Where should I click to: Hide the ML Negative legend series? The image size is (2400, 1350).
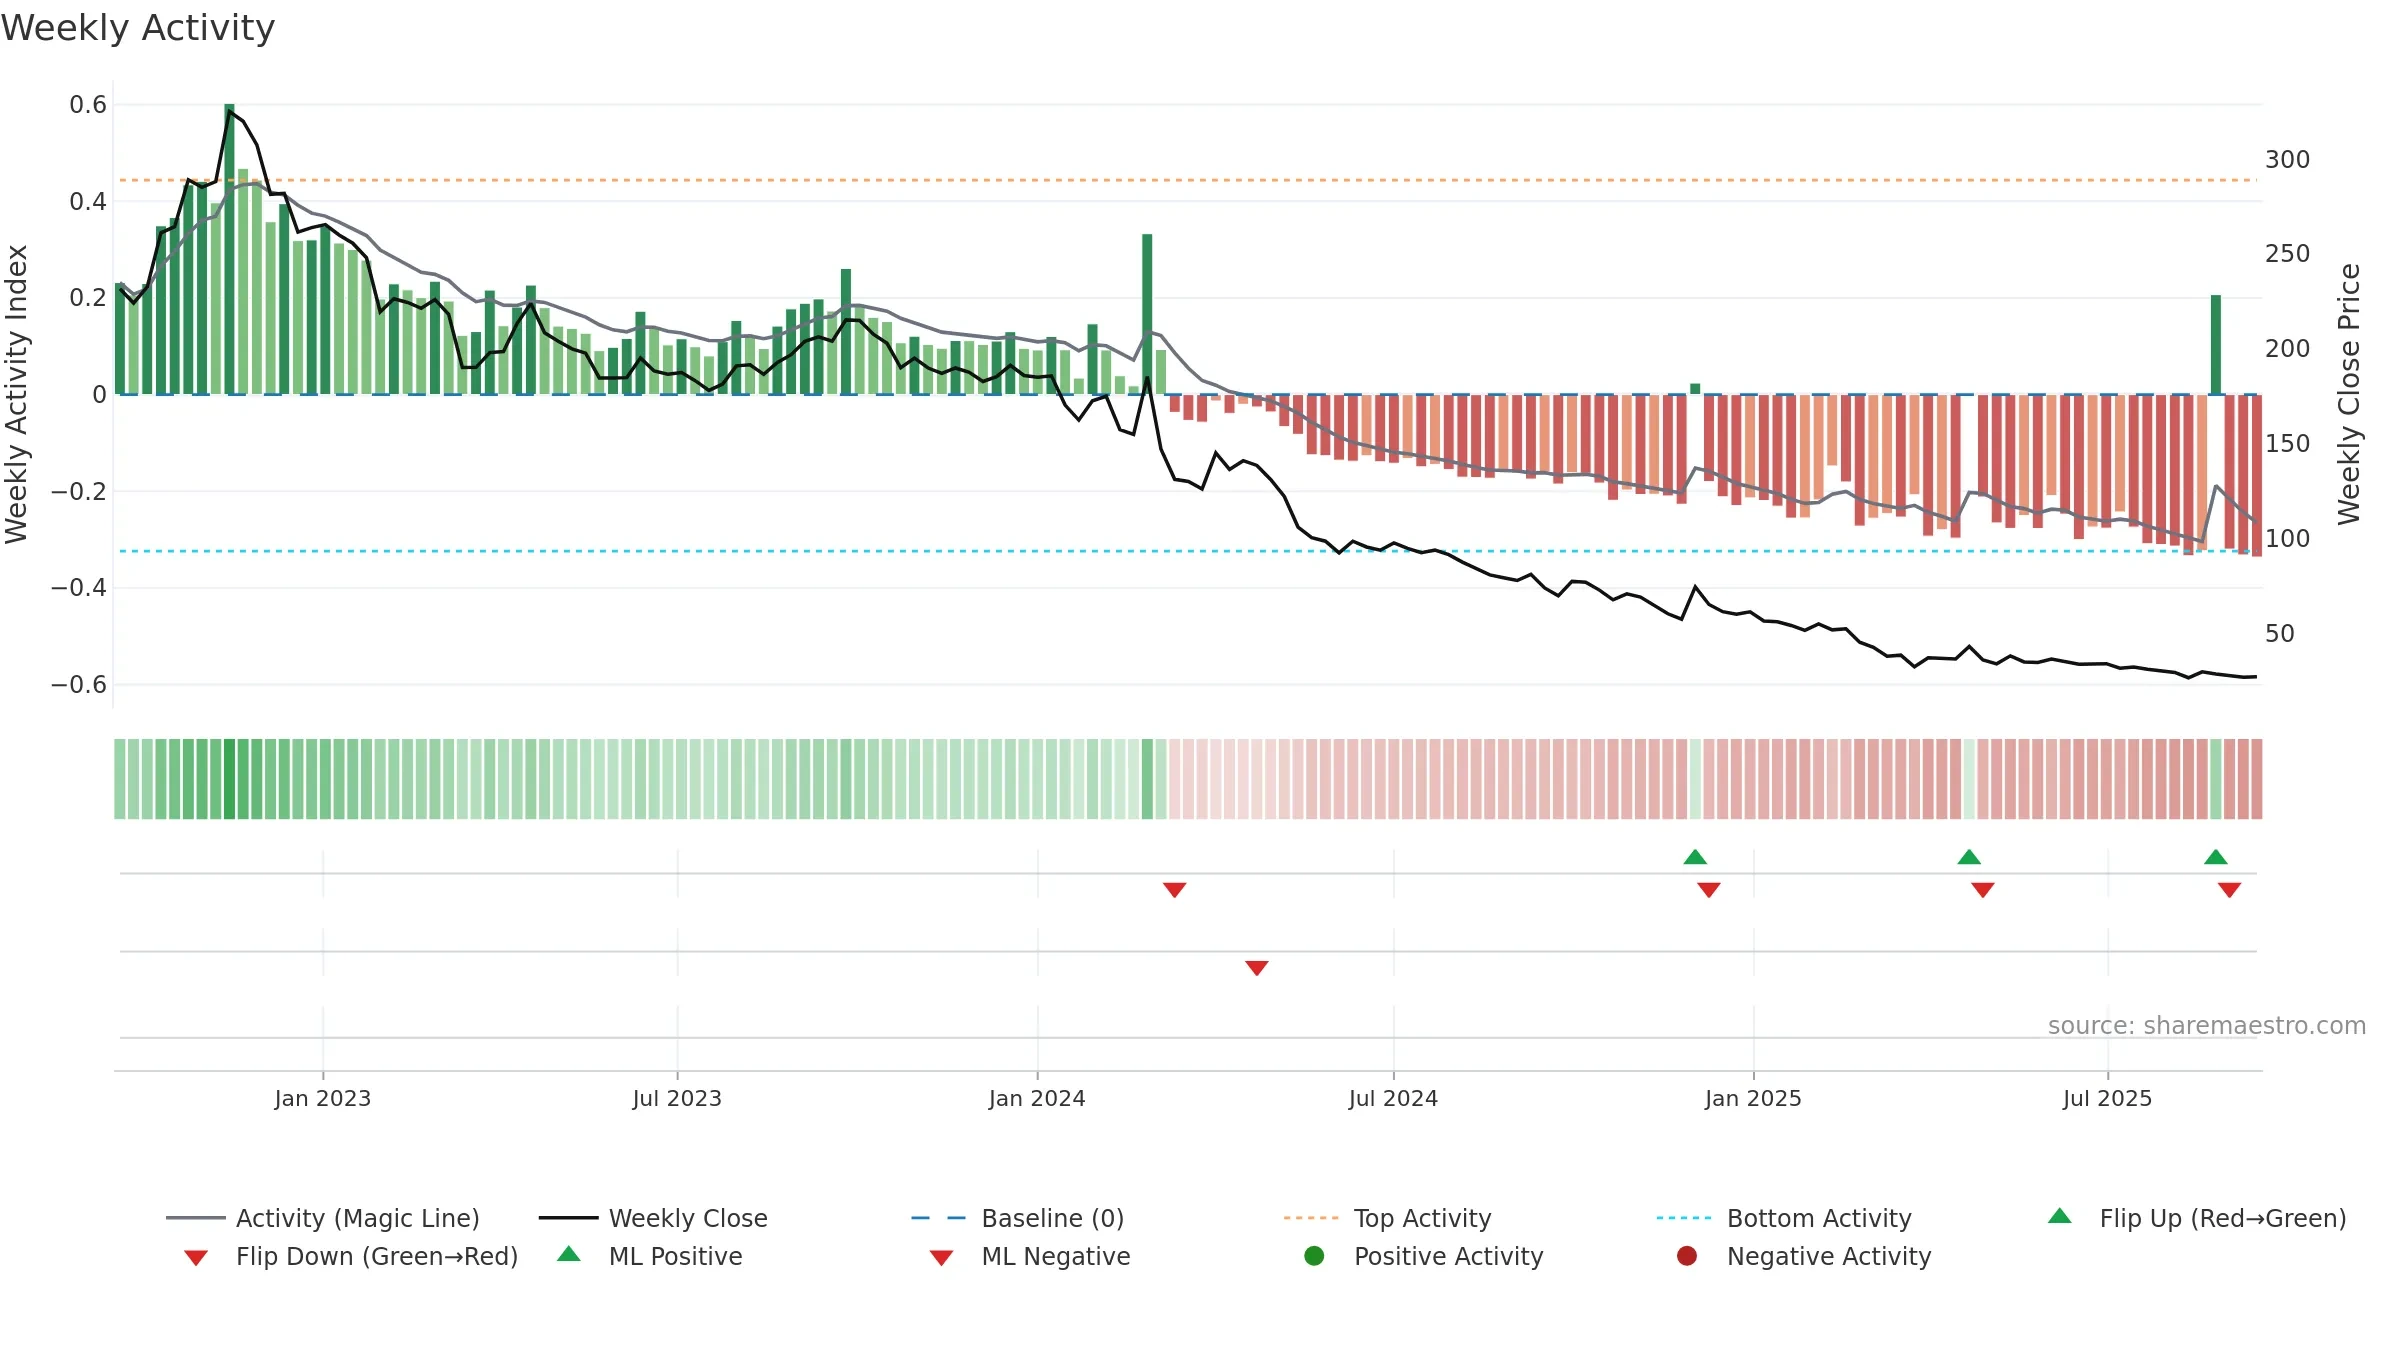click(1030, 1256)
